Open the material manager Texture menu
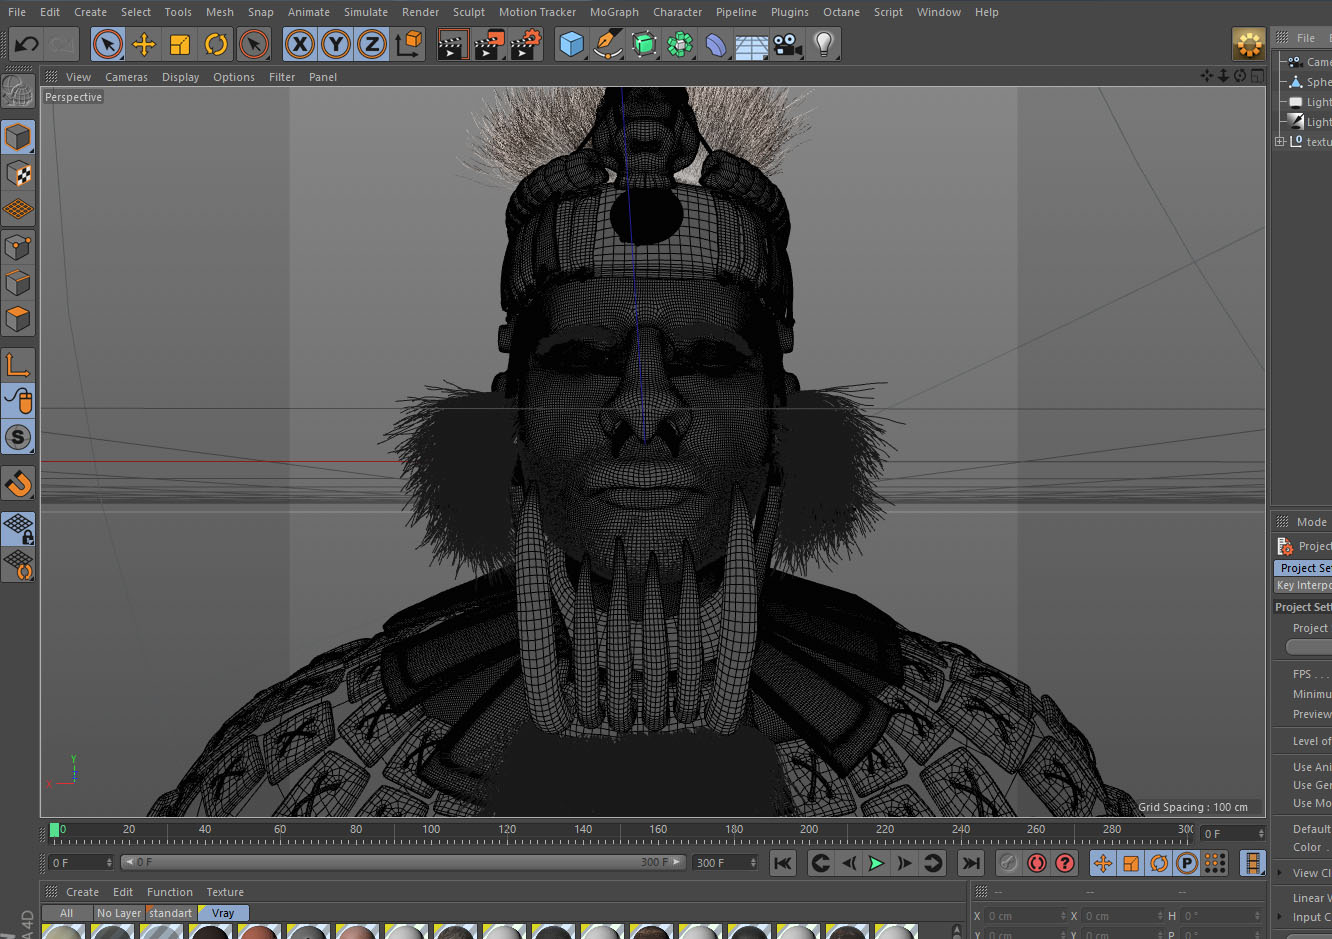The image size is (1332, 939). (x=225, y=892)
